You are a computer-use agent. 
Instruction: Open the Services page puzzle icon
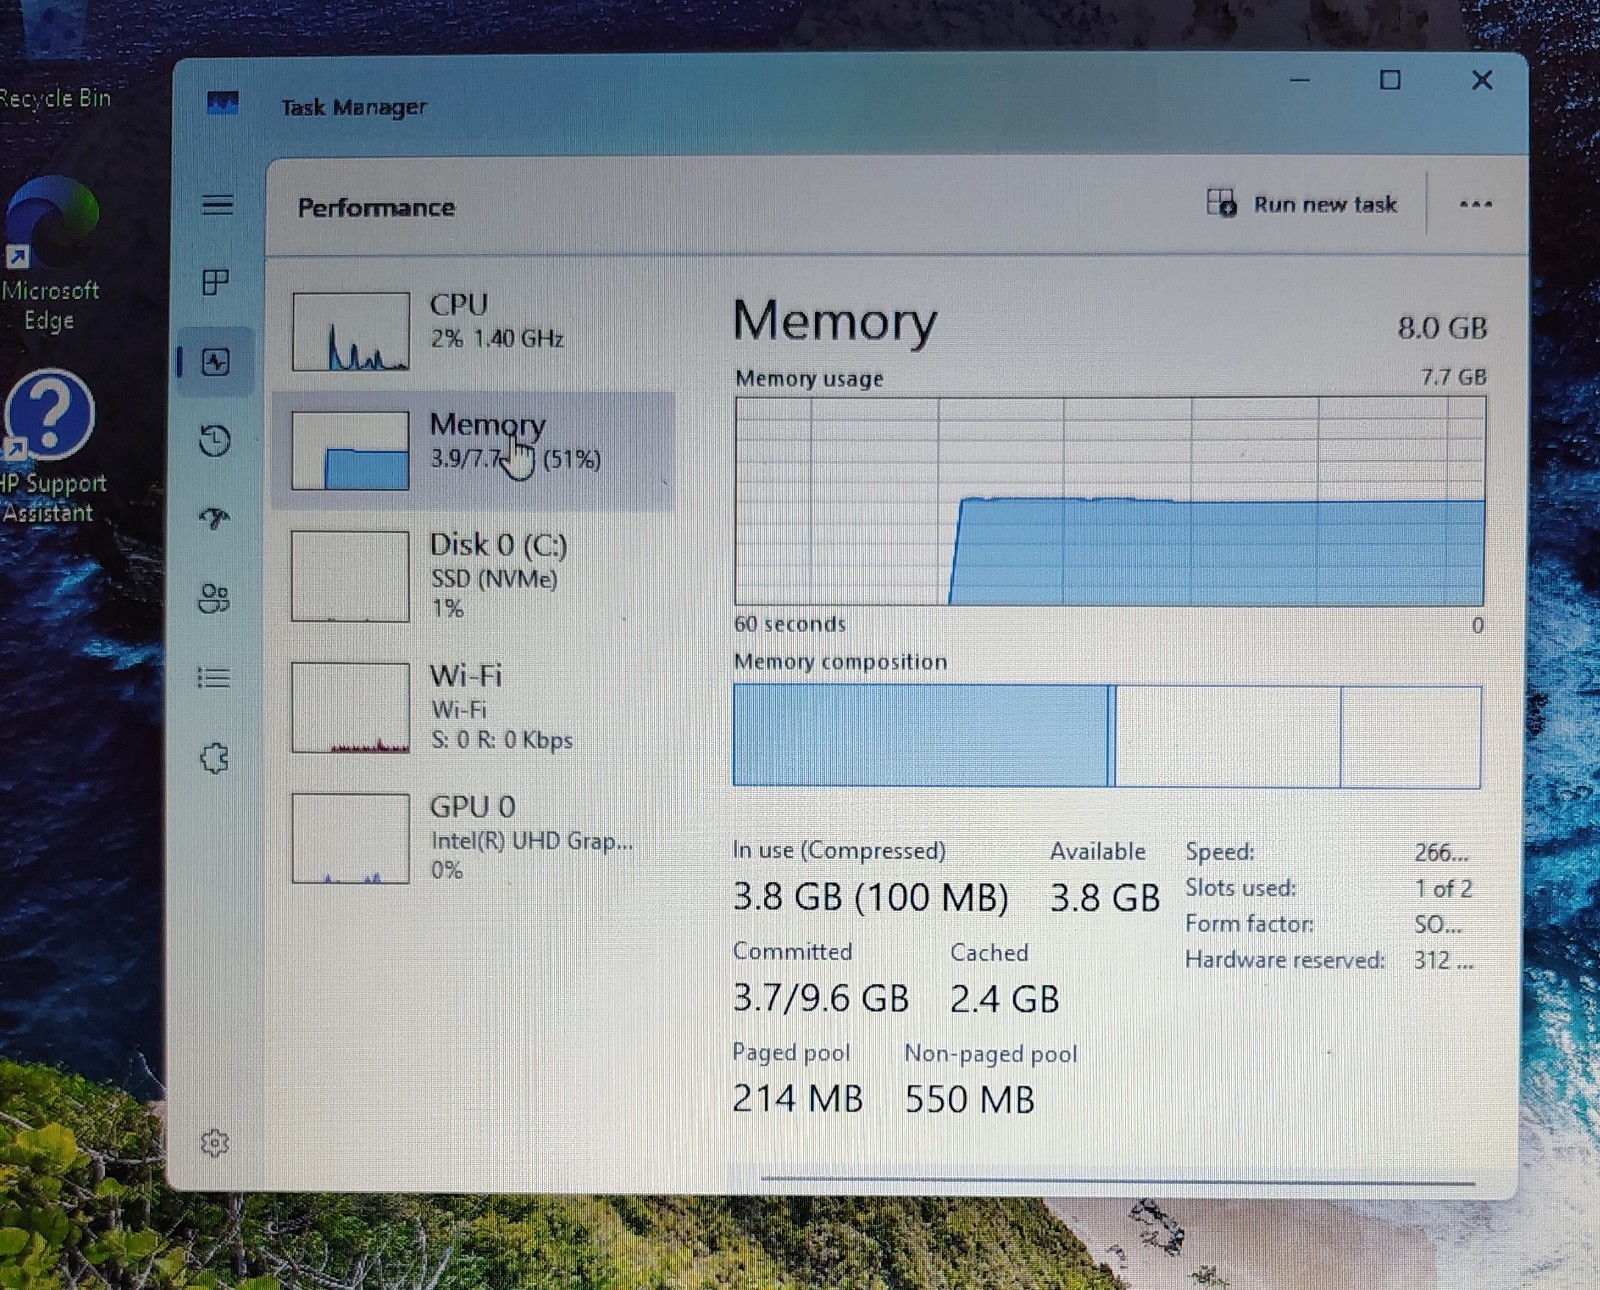214,757
